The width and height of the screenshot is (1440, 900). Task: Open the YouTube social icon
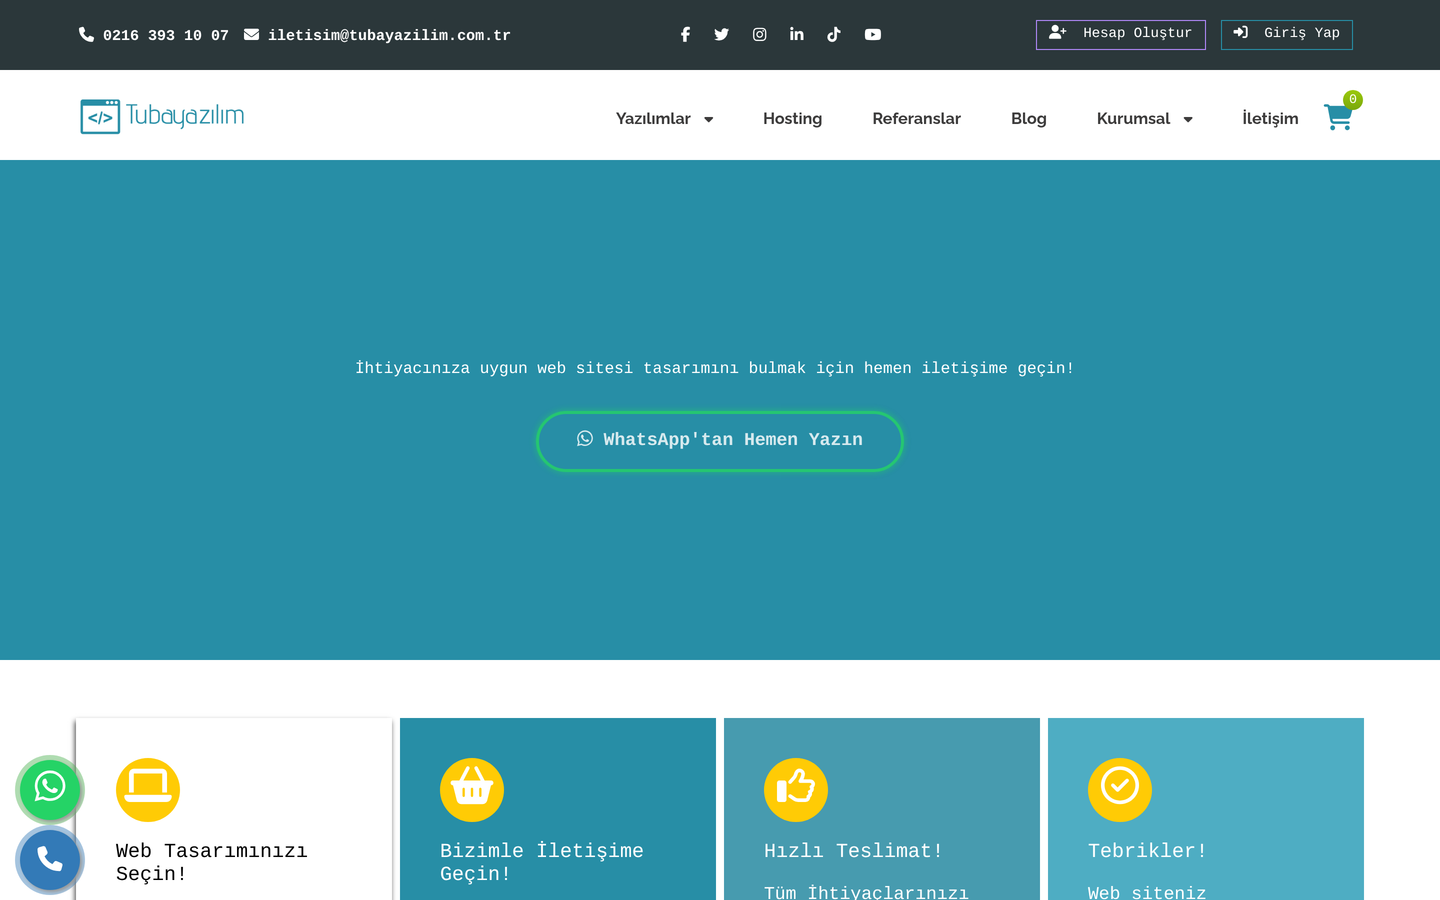[873, 34]
